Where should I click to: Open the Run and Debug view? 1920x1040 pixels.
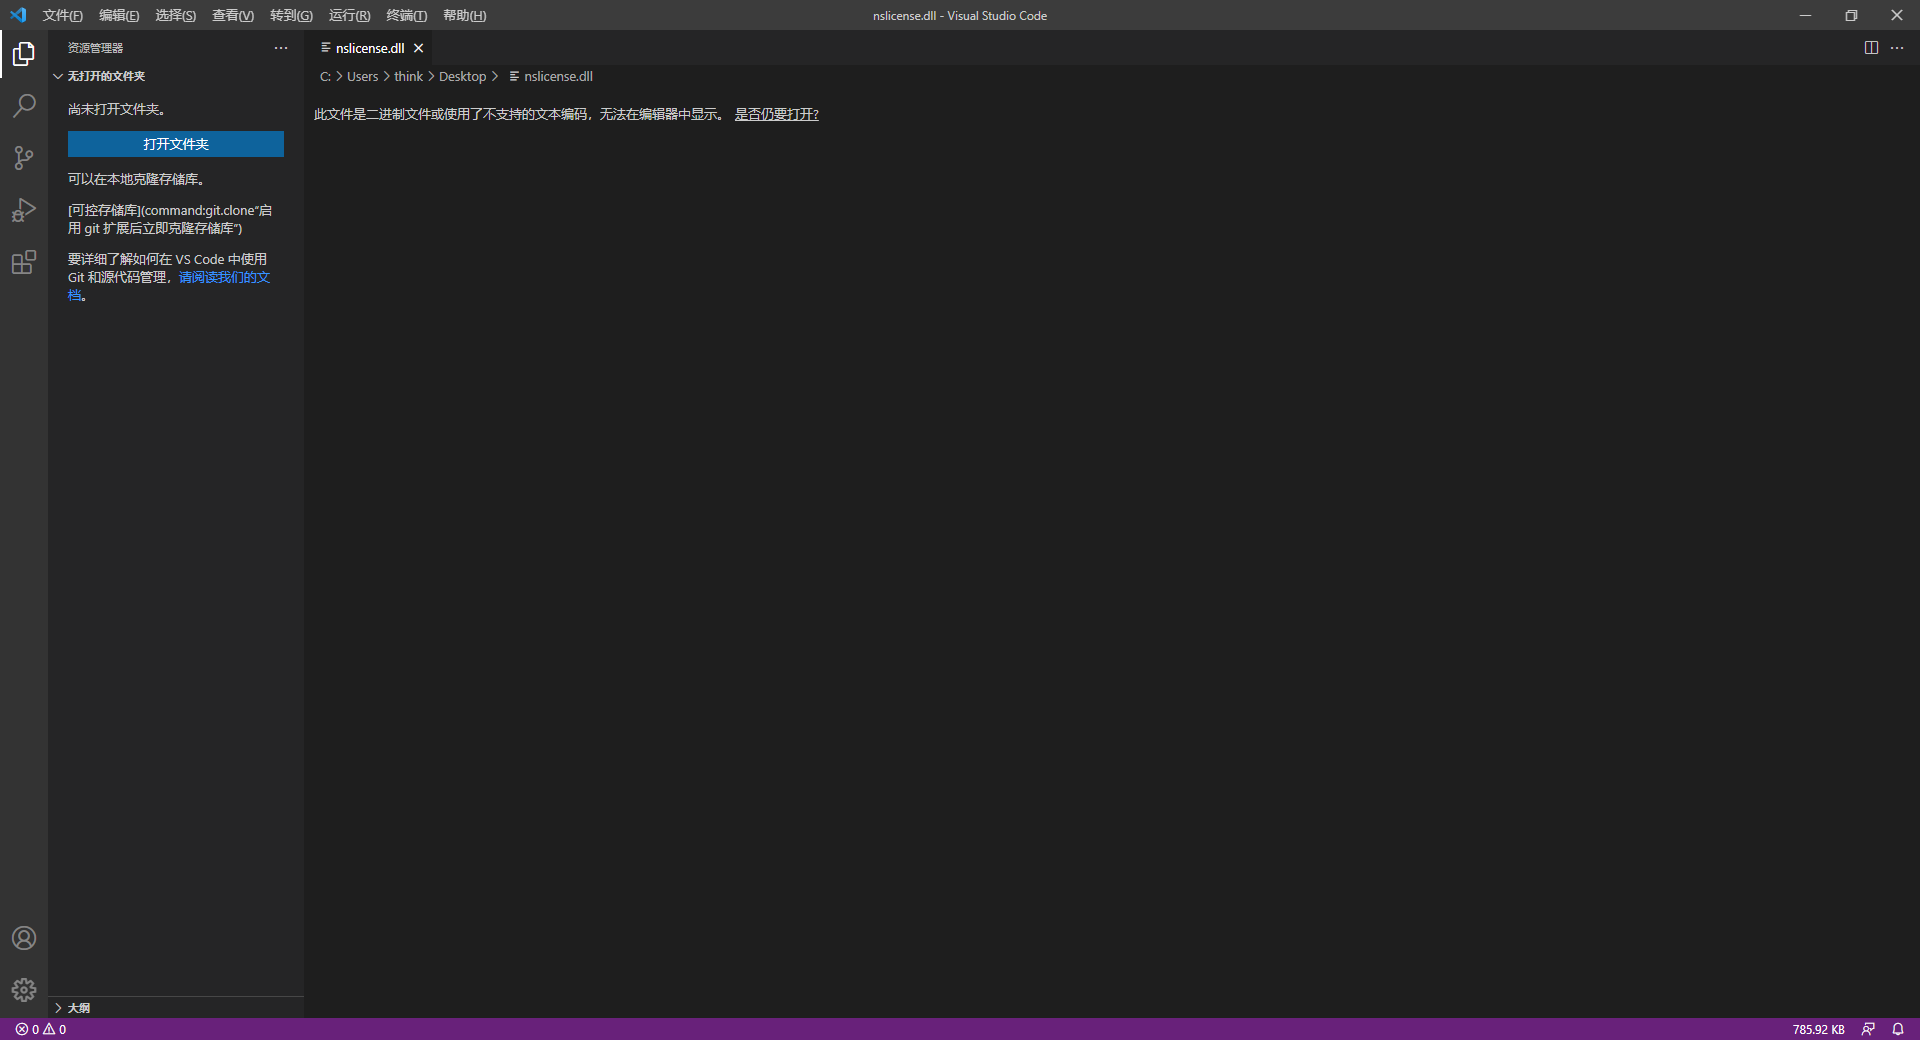click(24, 210)
